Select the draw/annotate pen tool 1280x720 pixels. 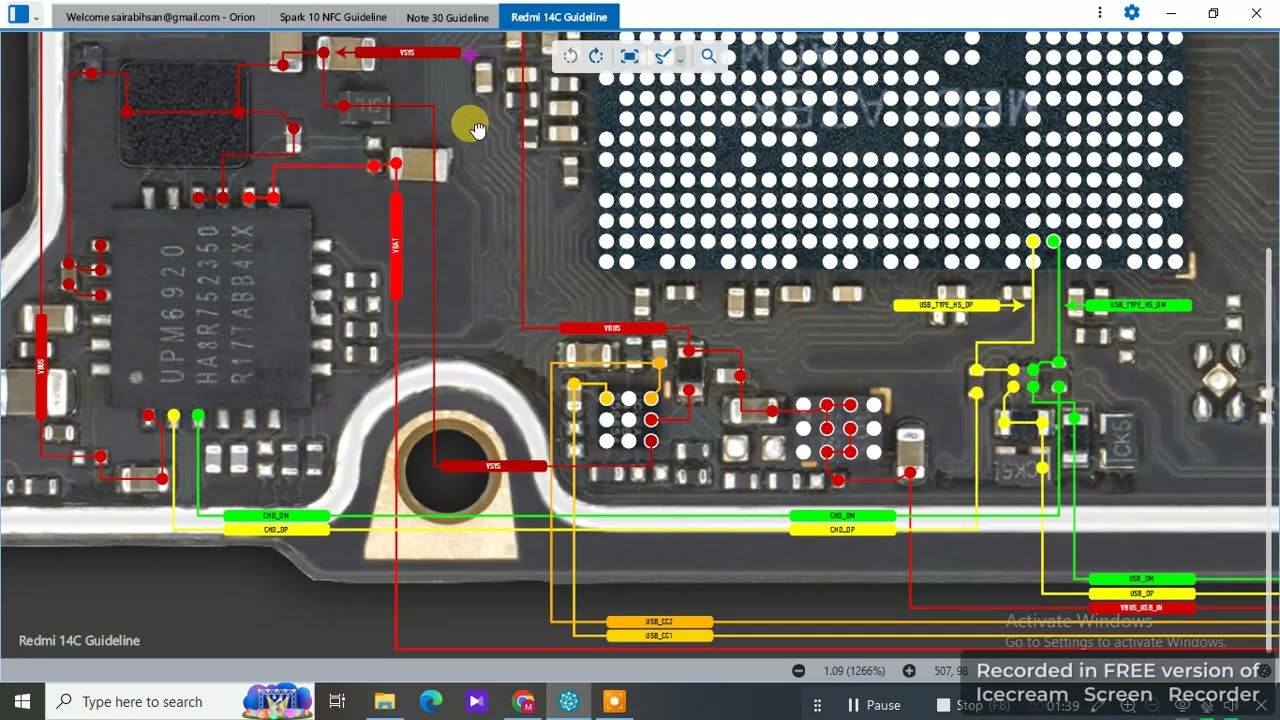pos(662,56)
